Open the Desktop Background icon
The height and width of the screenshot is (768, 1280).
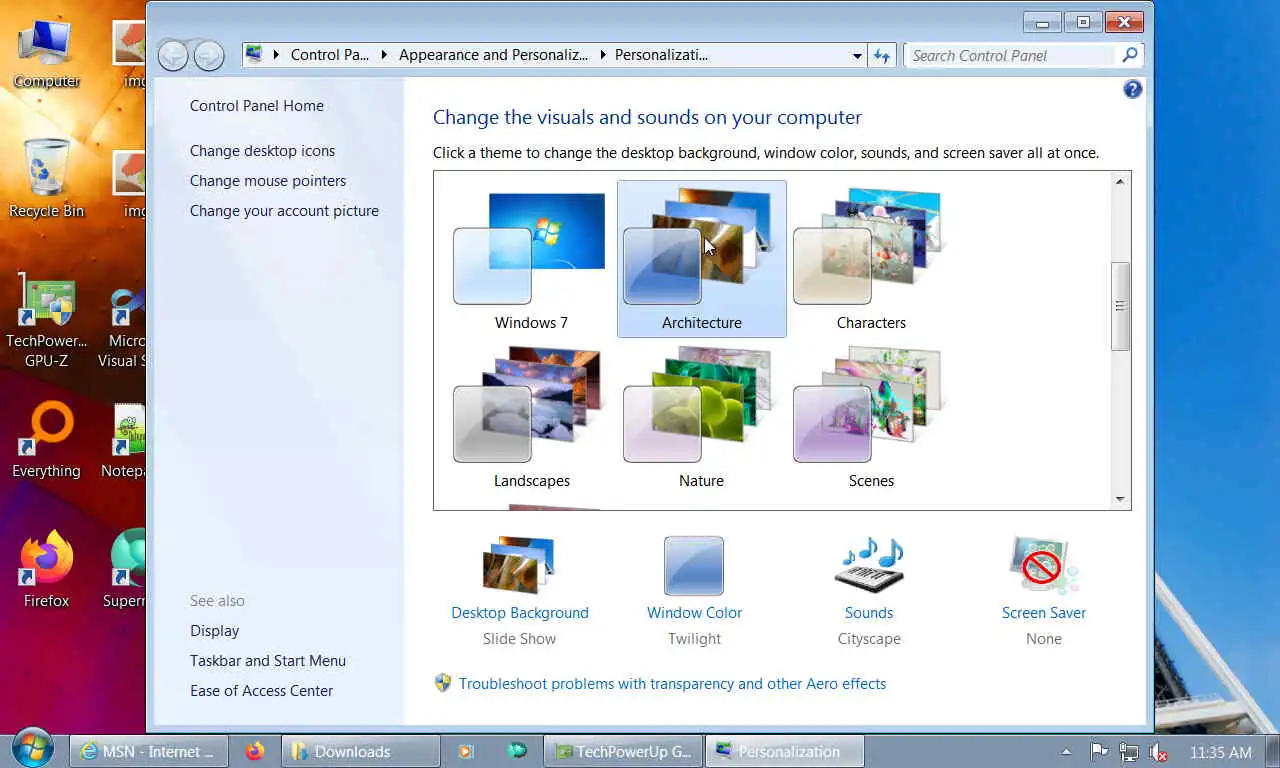(x=519, y=566)
